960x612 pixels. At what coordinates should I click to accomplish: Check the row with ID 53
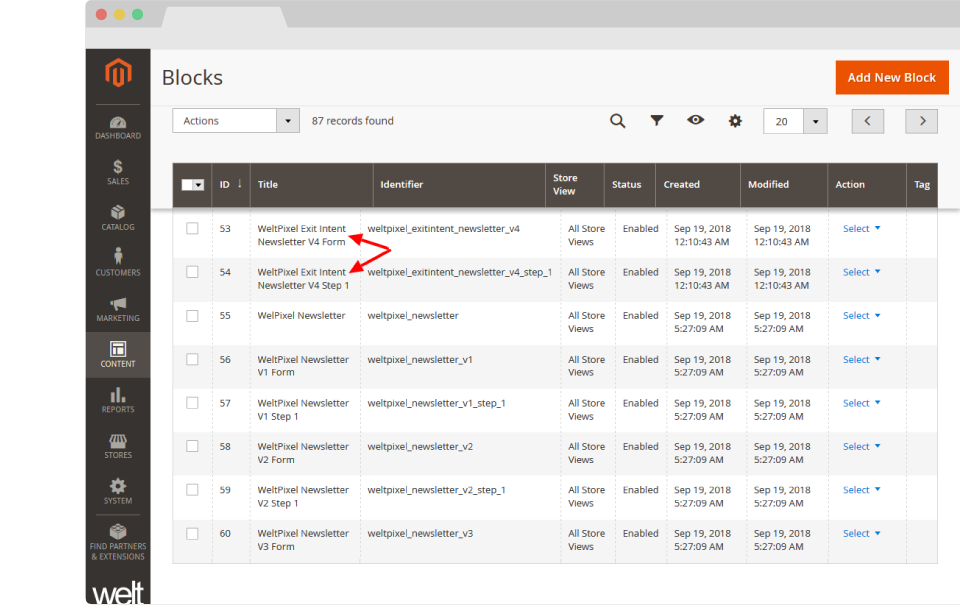(192, 229)
